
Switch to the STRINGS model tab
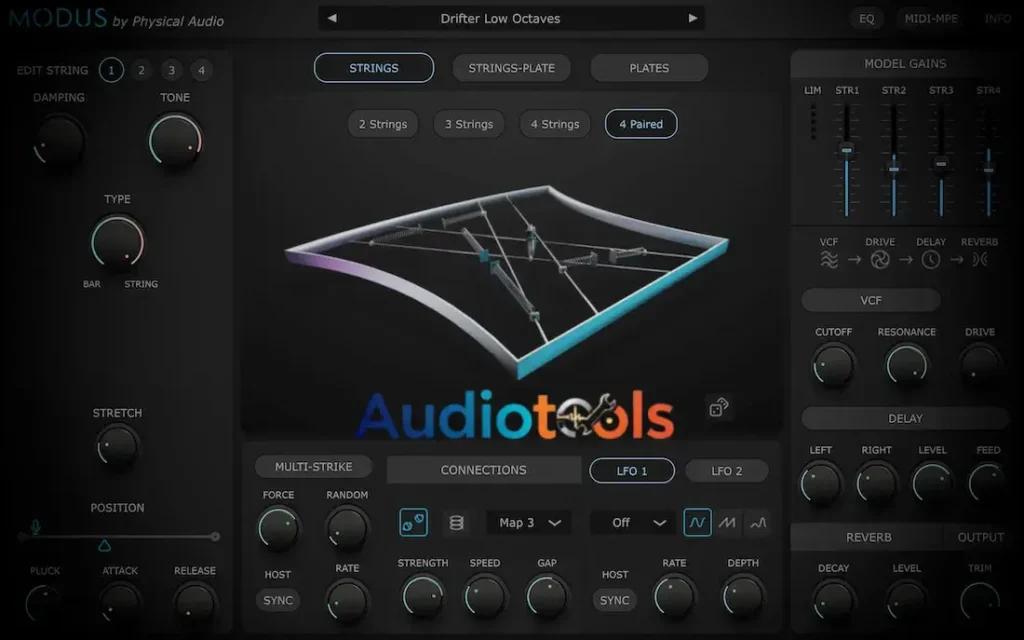click(374, 68)
